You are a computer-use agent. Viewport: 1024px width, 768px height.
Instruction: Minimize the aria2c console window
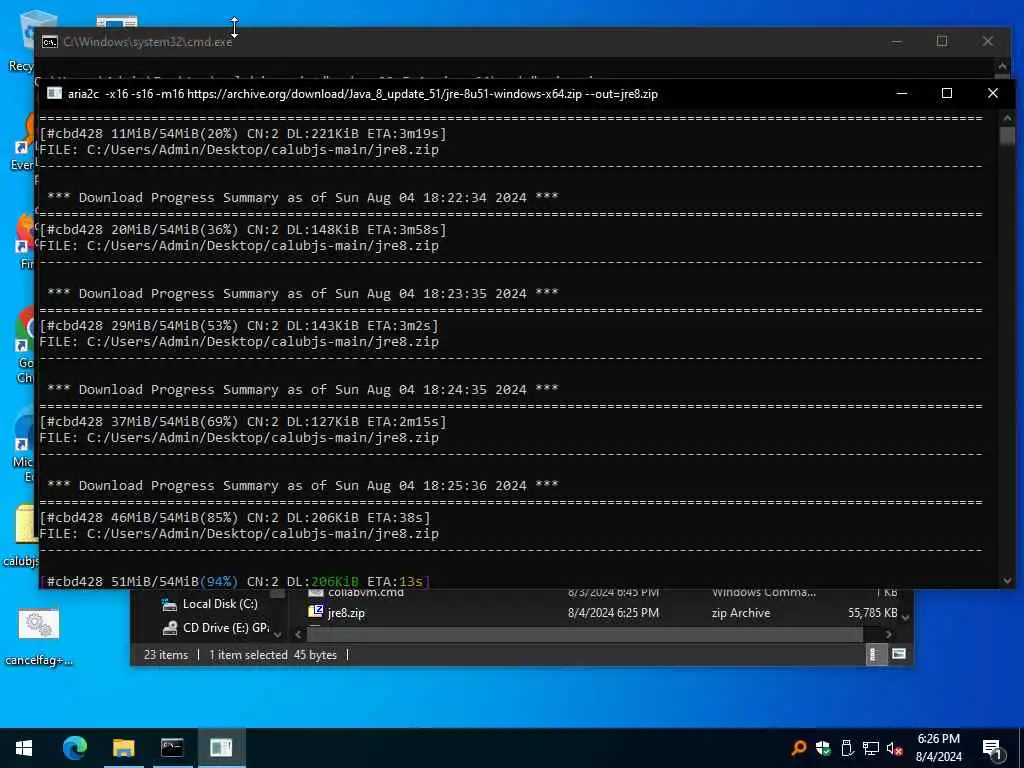(x=902, y=93)
